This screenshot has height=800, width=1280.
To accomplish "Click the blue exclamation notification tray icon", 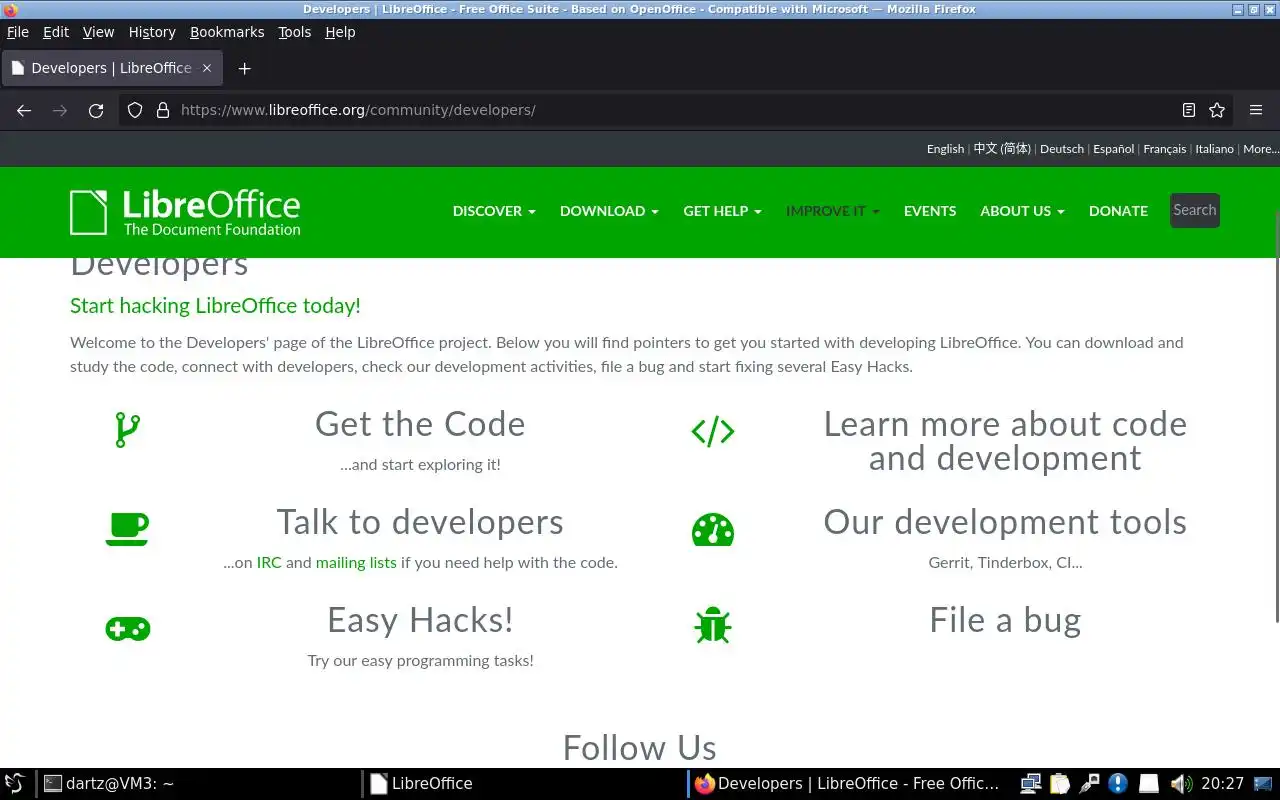I will [x=1118, y=783].
